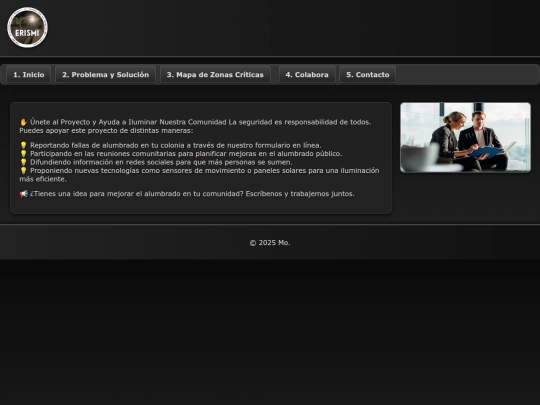Click the ERISMI circular logo
540x405 pixels.
27,28
